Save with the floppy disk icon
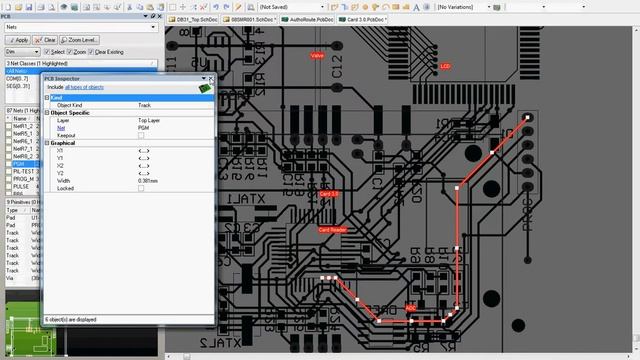The image size is (640, 360). tap(29, 7)
